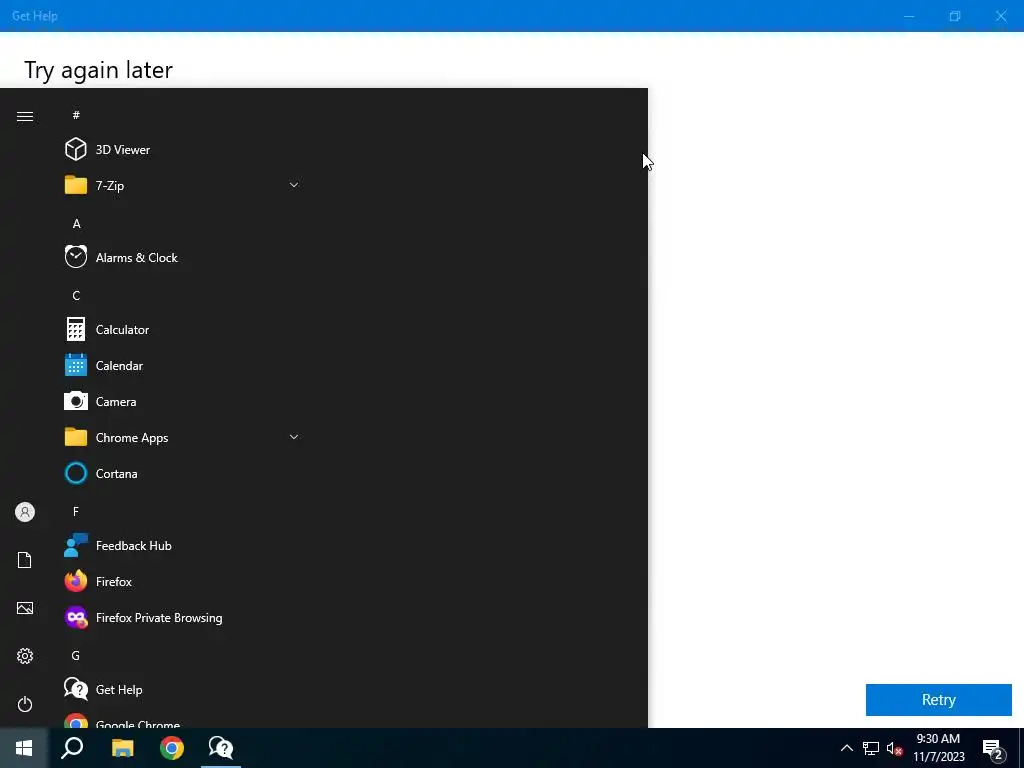Launch Firefox from the Start menu
The width and height of the screenshot is (1024, 768).
(x=183, y=581)
